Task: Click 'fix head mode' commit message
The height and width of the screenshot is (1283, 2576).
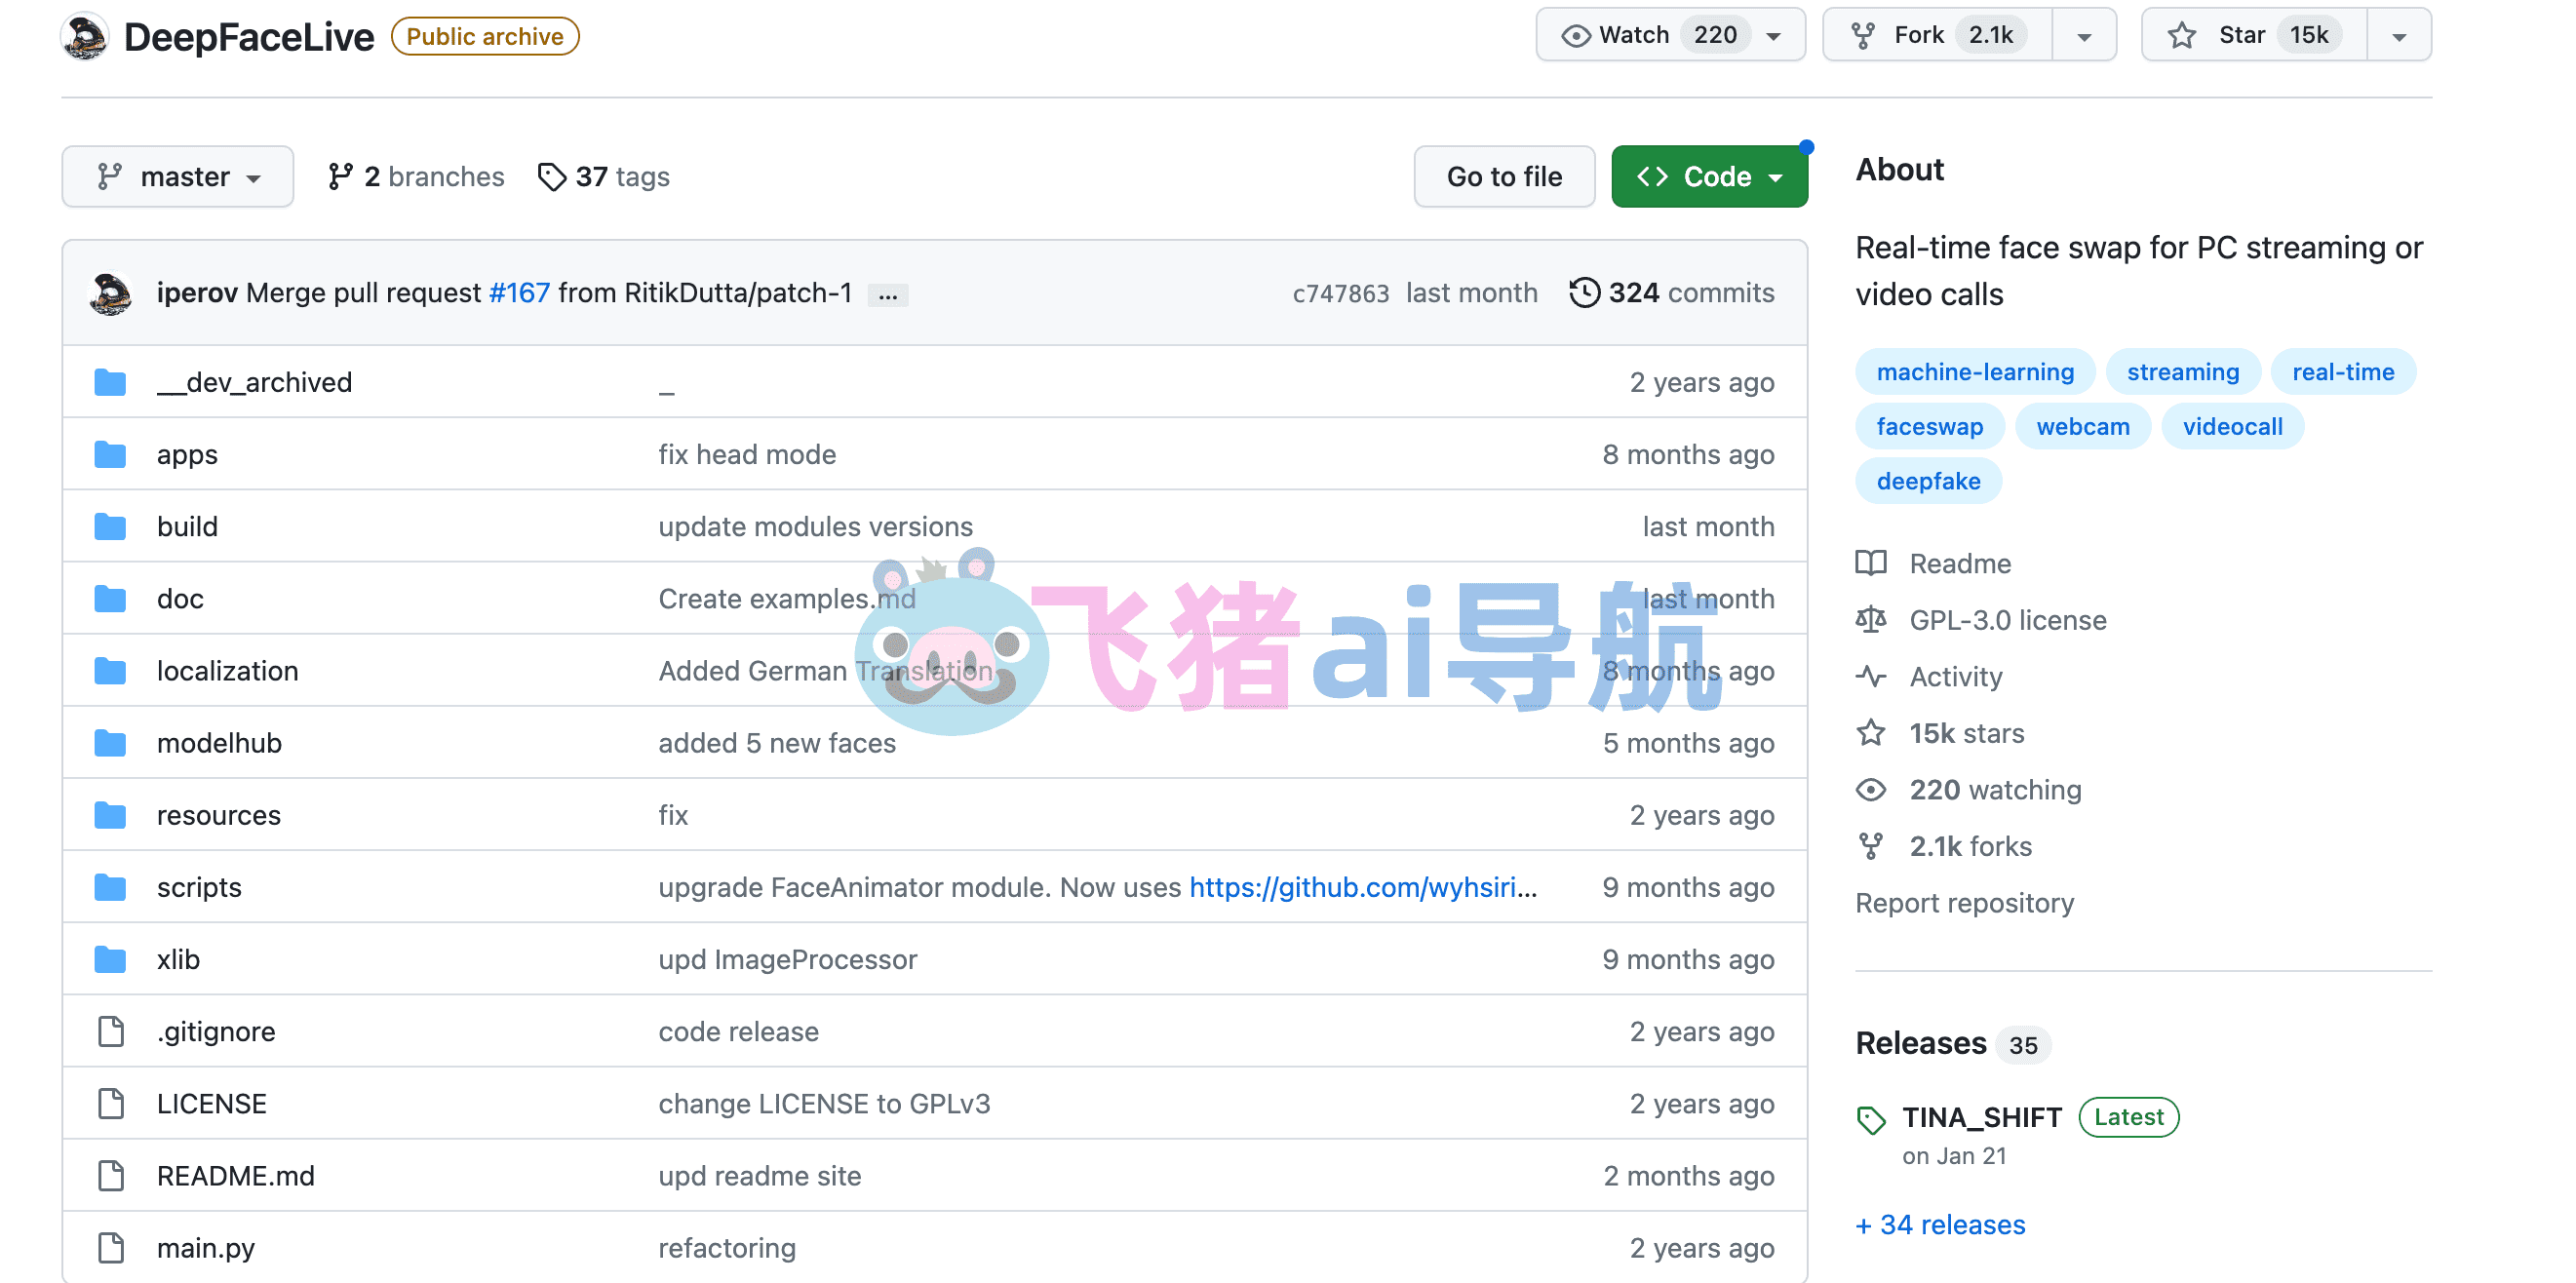Action: [747, 454]
